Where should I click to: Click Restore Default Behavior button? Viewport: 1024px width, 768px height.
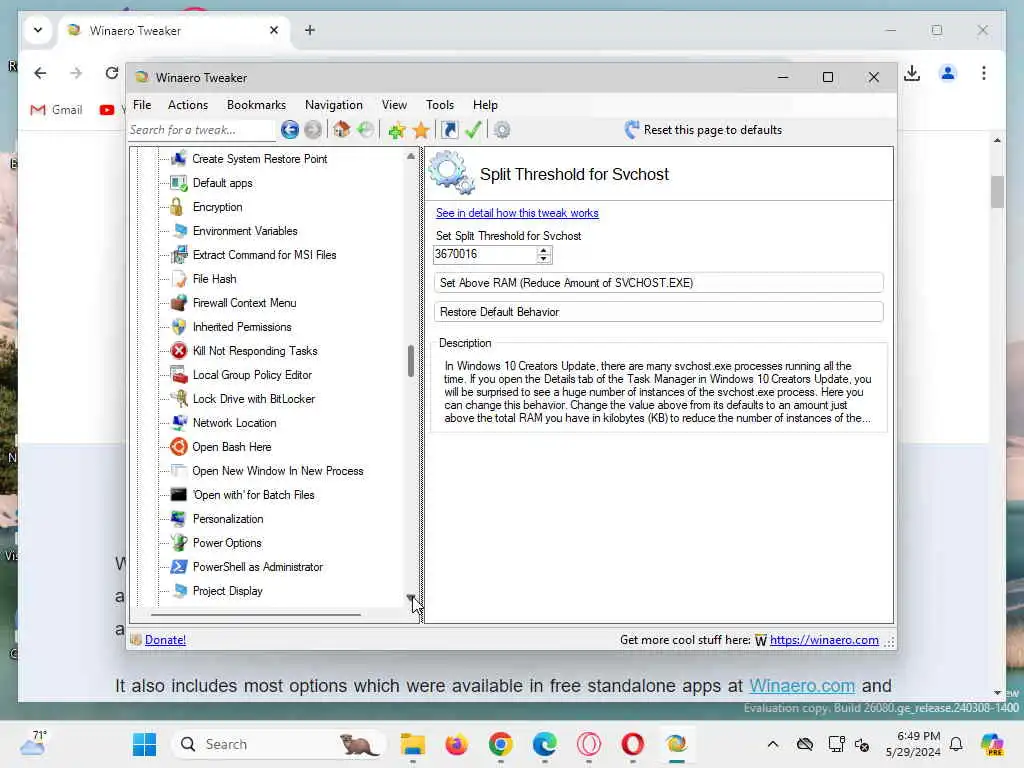point(658,312)
